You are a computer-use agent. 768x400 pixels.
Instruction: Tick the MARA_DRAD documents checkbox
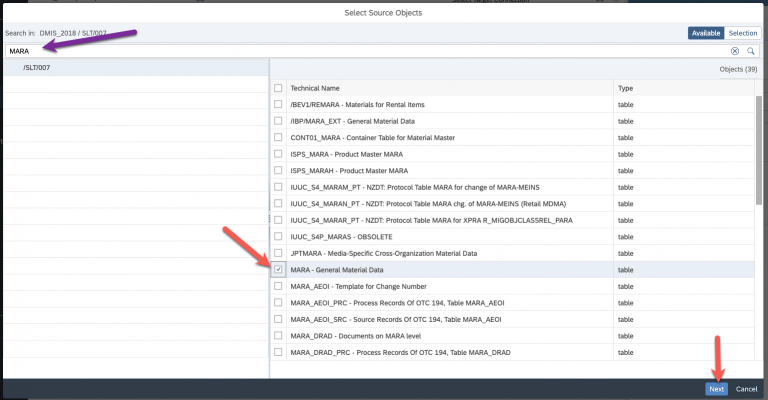pos(278,335)
